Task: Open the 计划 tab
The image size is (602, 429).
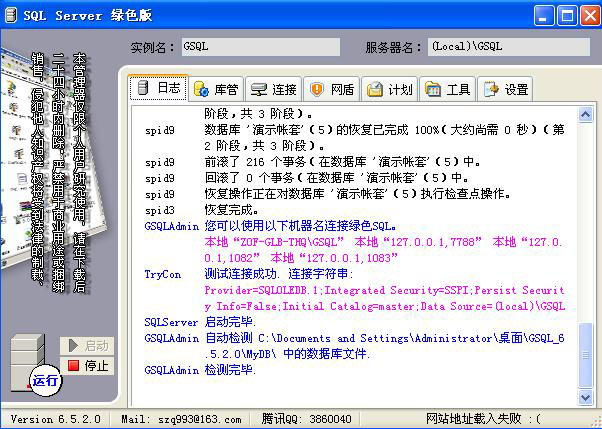Action: pos(389,89)
